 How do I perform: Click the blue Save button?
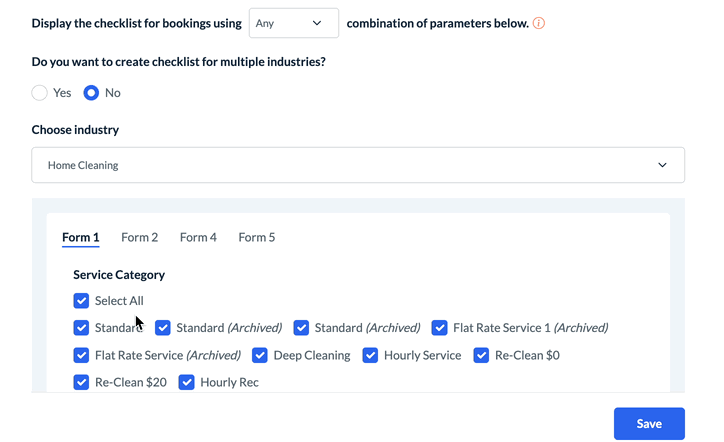coord(649,424)
